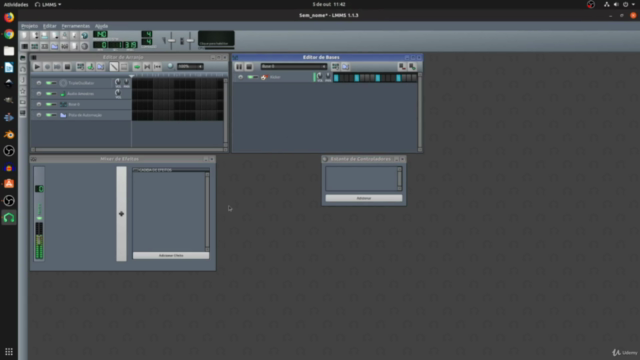Open the Pista de Automação track options gear
Image resolution: width=640 pixels, height=360 pixels.
coord(39,115)
